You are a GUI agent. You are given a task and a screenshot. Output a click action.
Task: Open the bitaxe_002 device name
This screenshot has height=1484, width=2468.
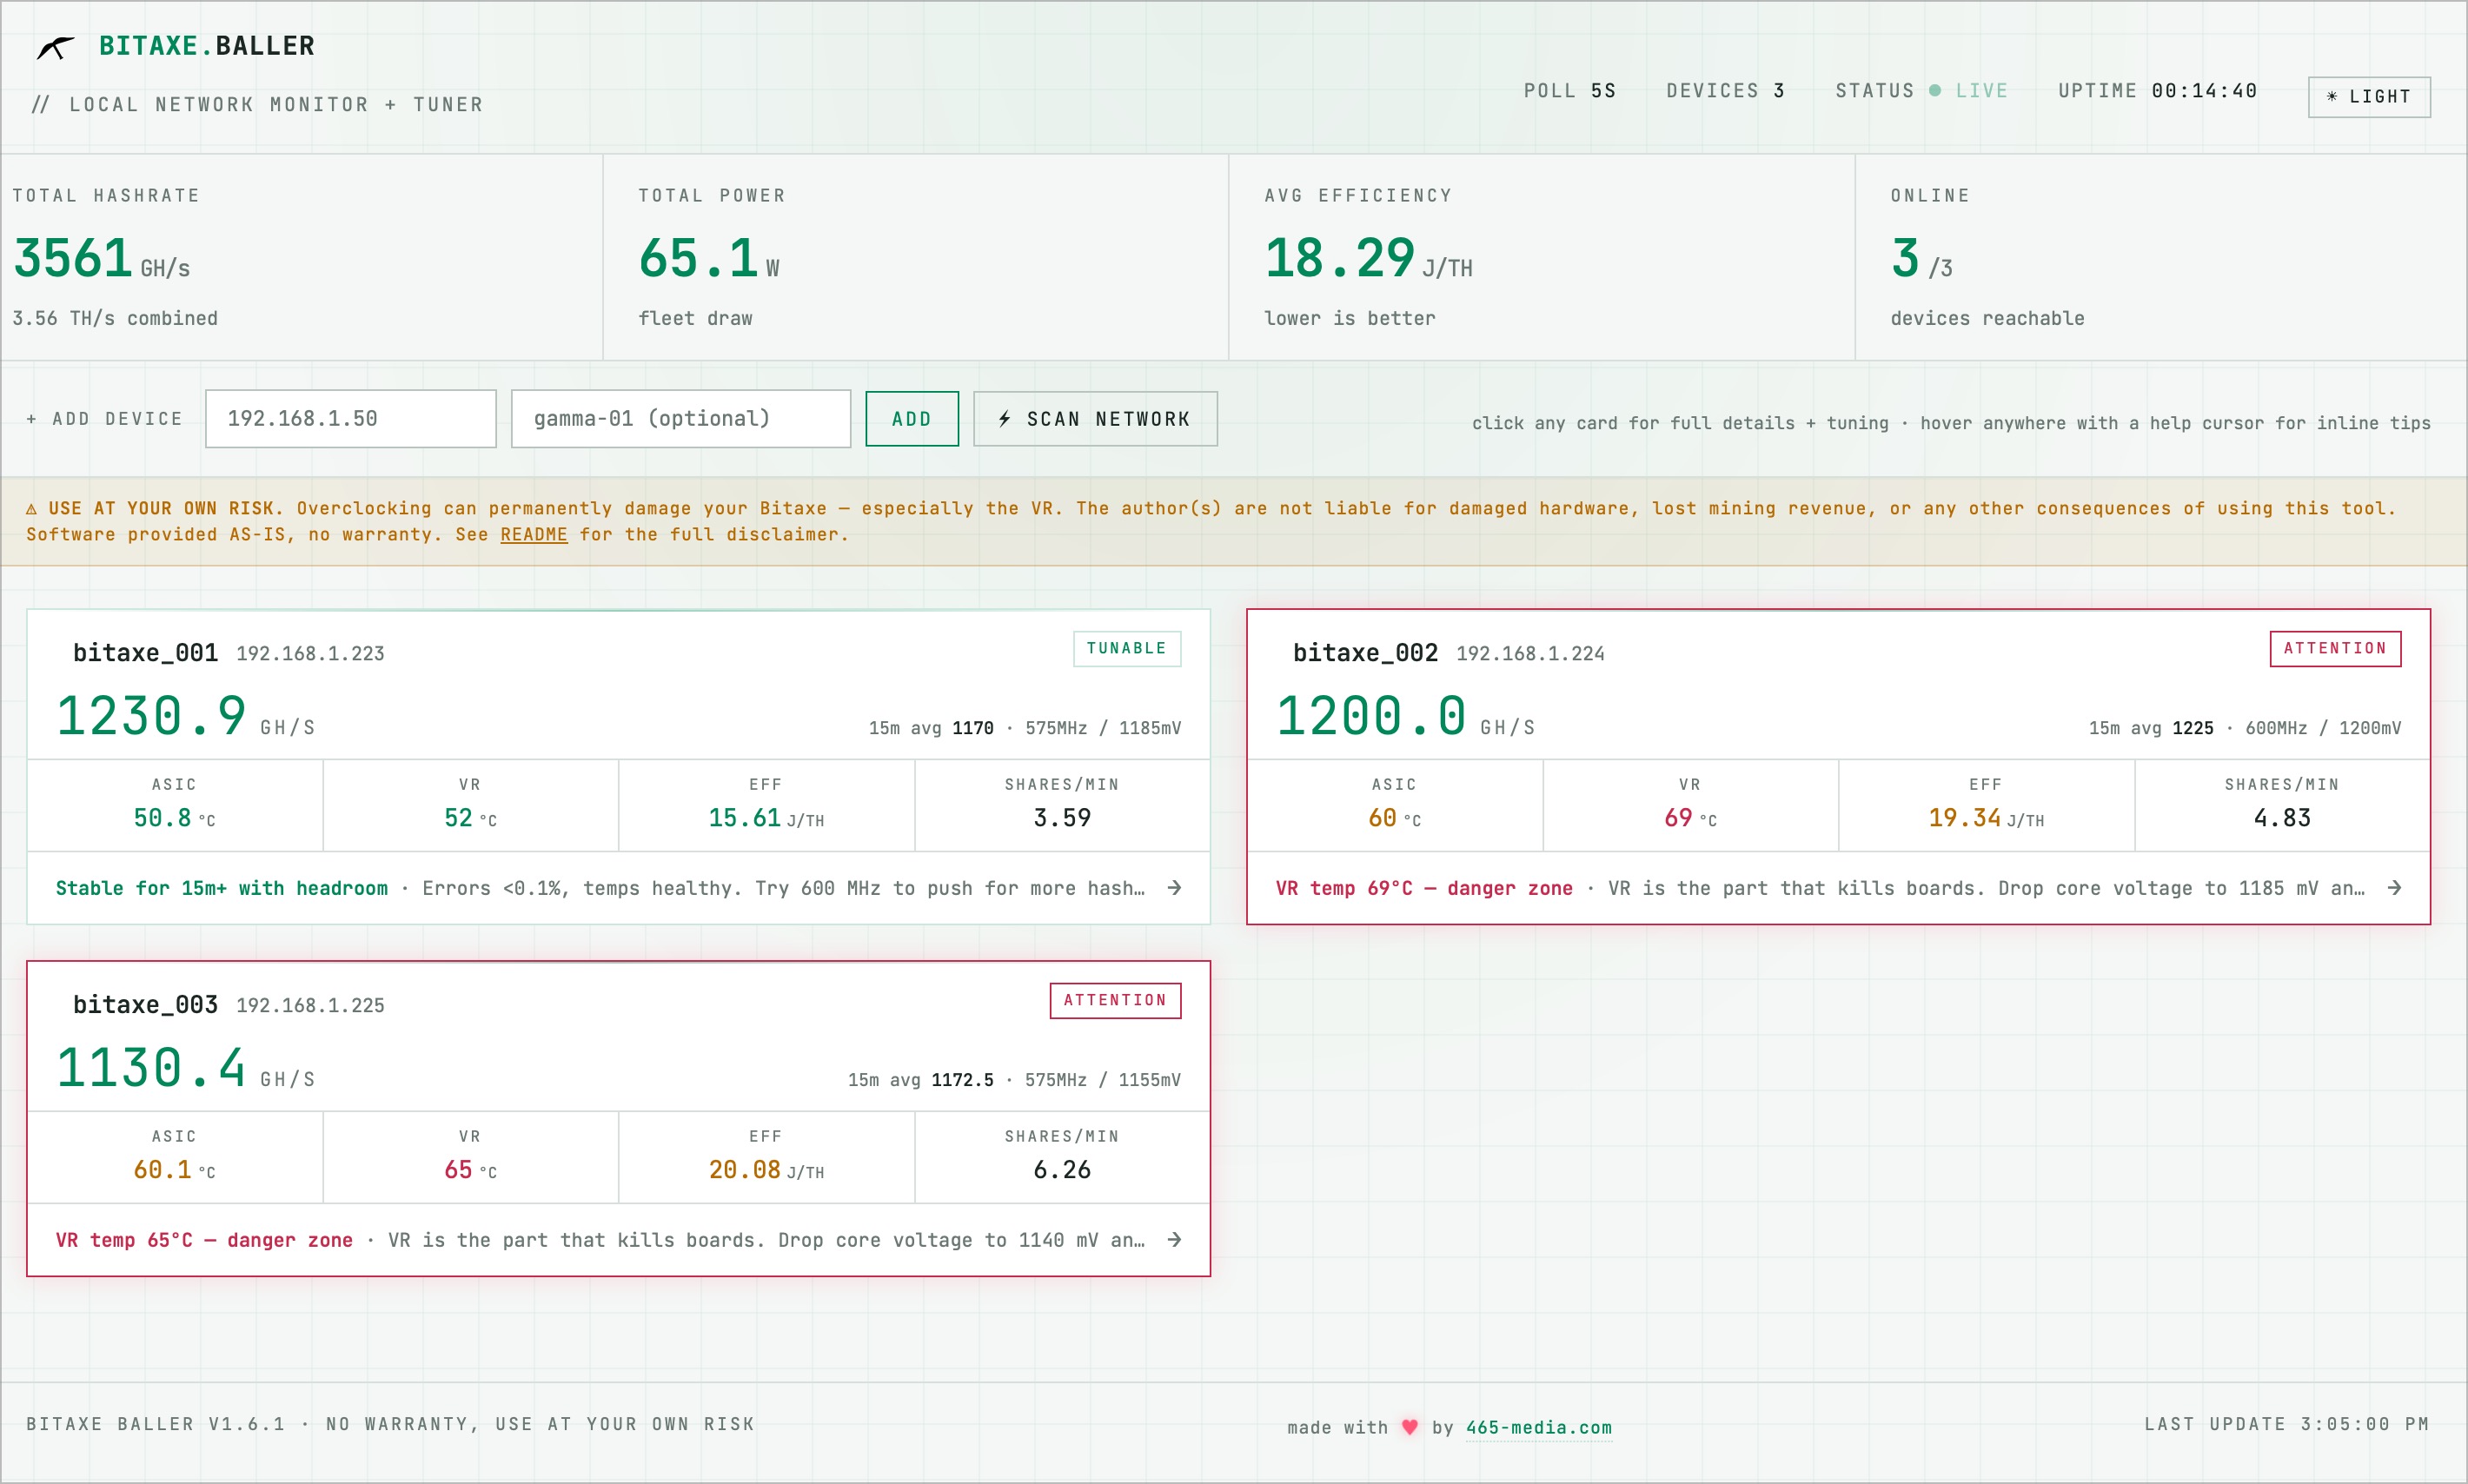coord(1366,653)
